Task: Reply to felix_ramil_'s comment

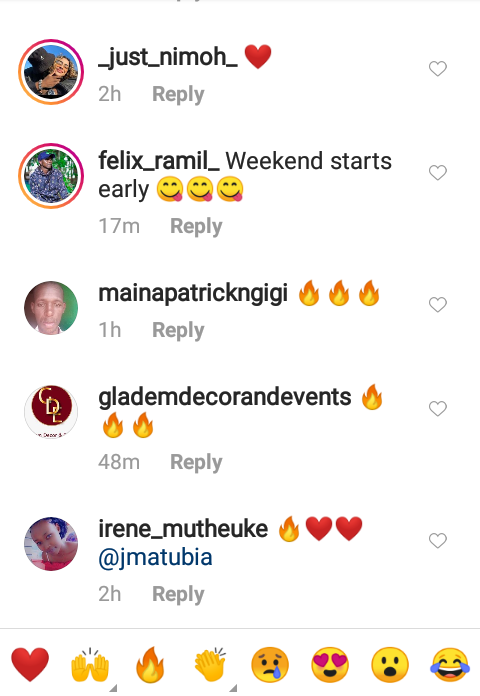Action: (x=196, y=226)
